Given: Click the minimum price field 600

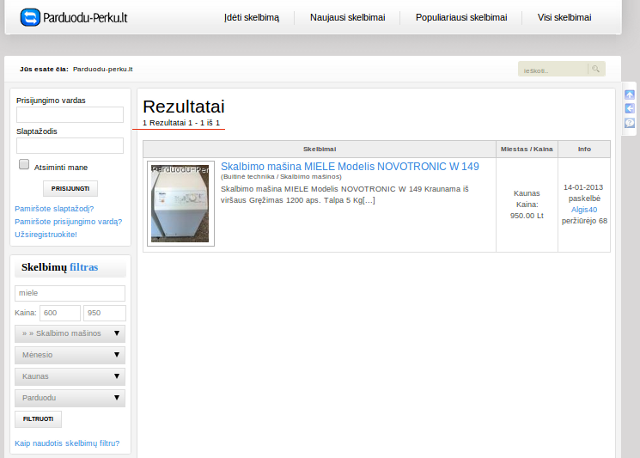Looking at the screenshot, I should (60, 313).
